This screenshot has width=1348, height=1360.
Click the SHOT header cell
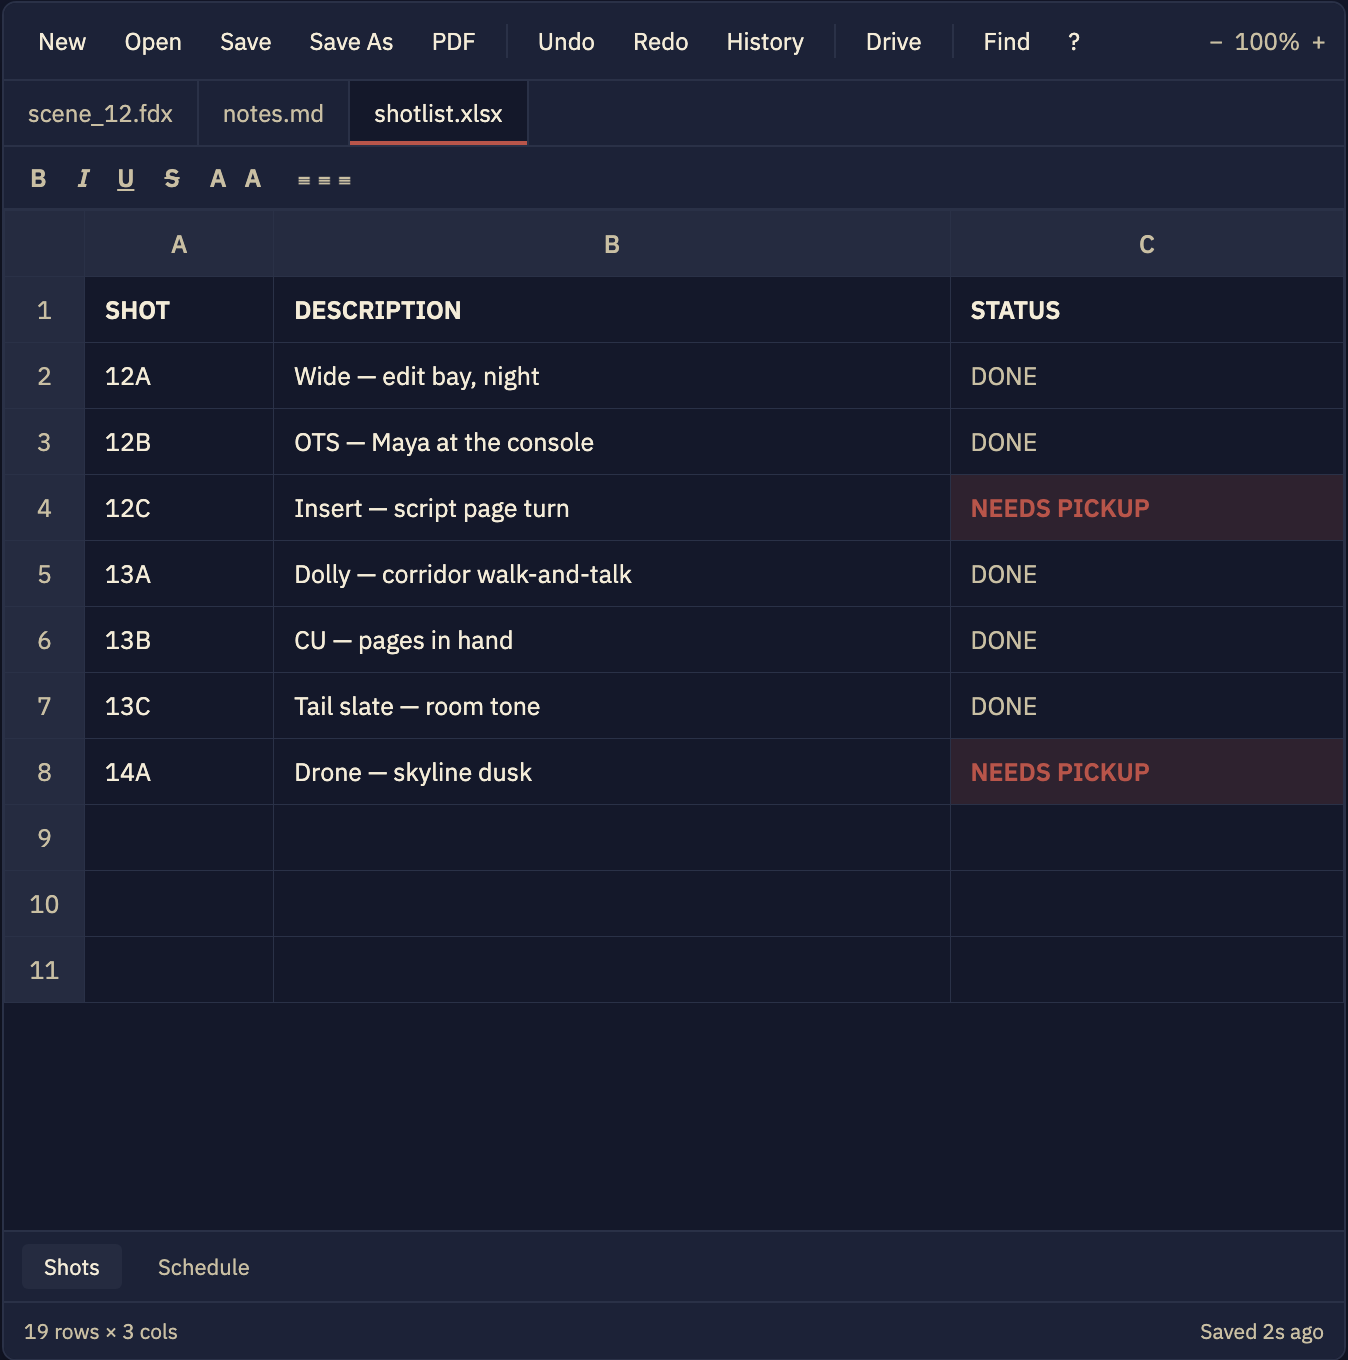coord(179,310)
